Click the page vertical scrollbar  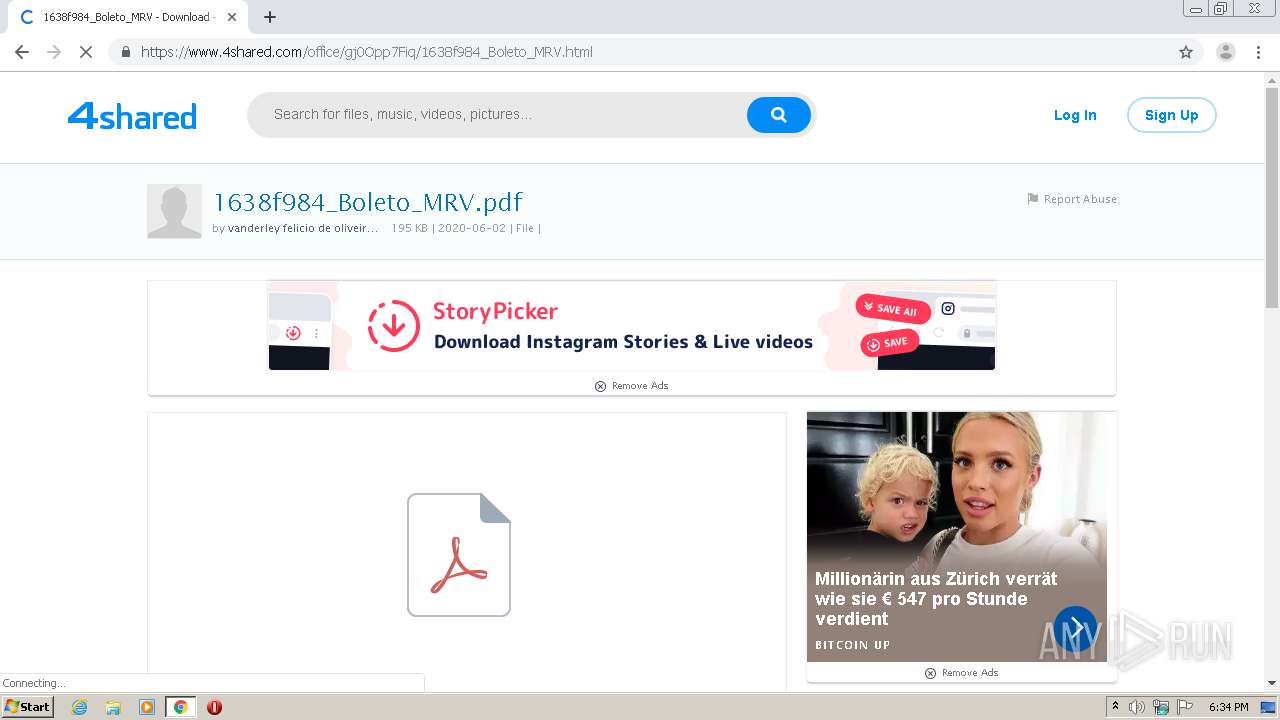pos(1272,200)
